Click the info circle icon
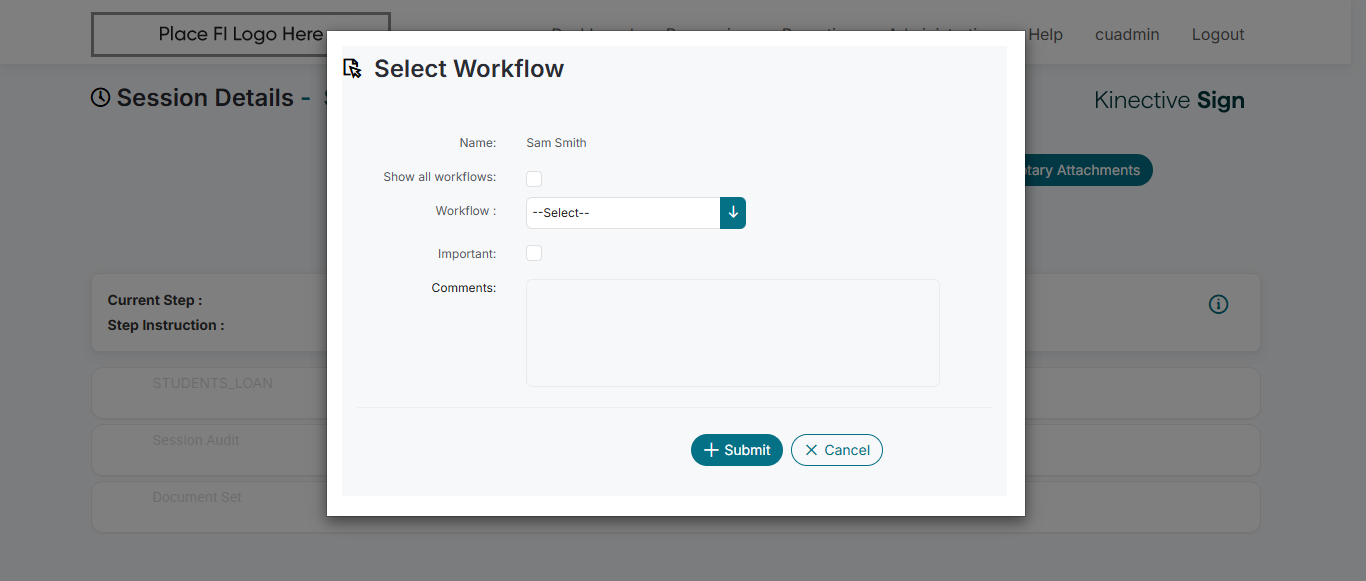1366x581 pixels. tap(1218, 304)
